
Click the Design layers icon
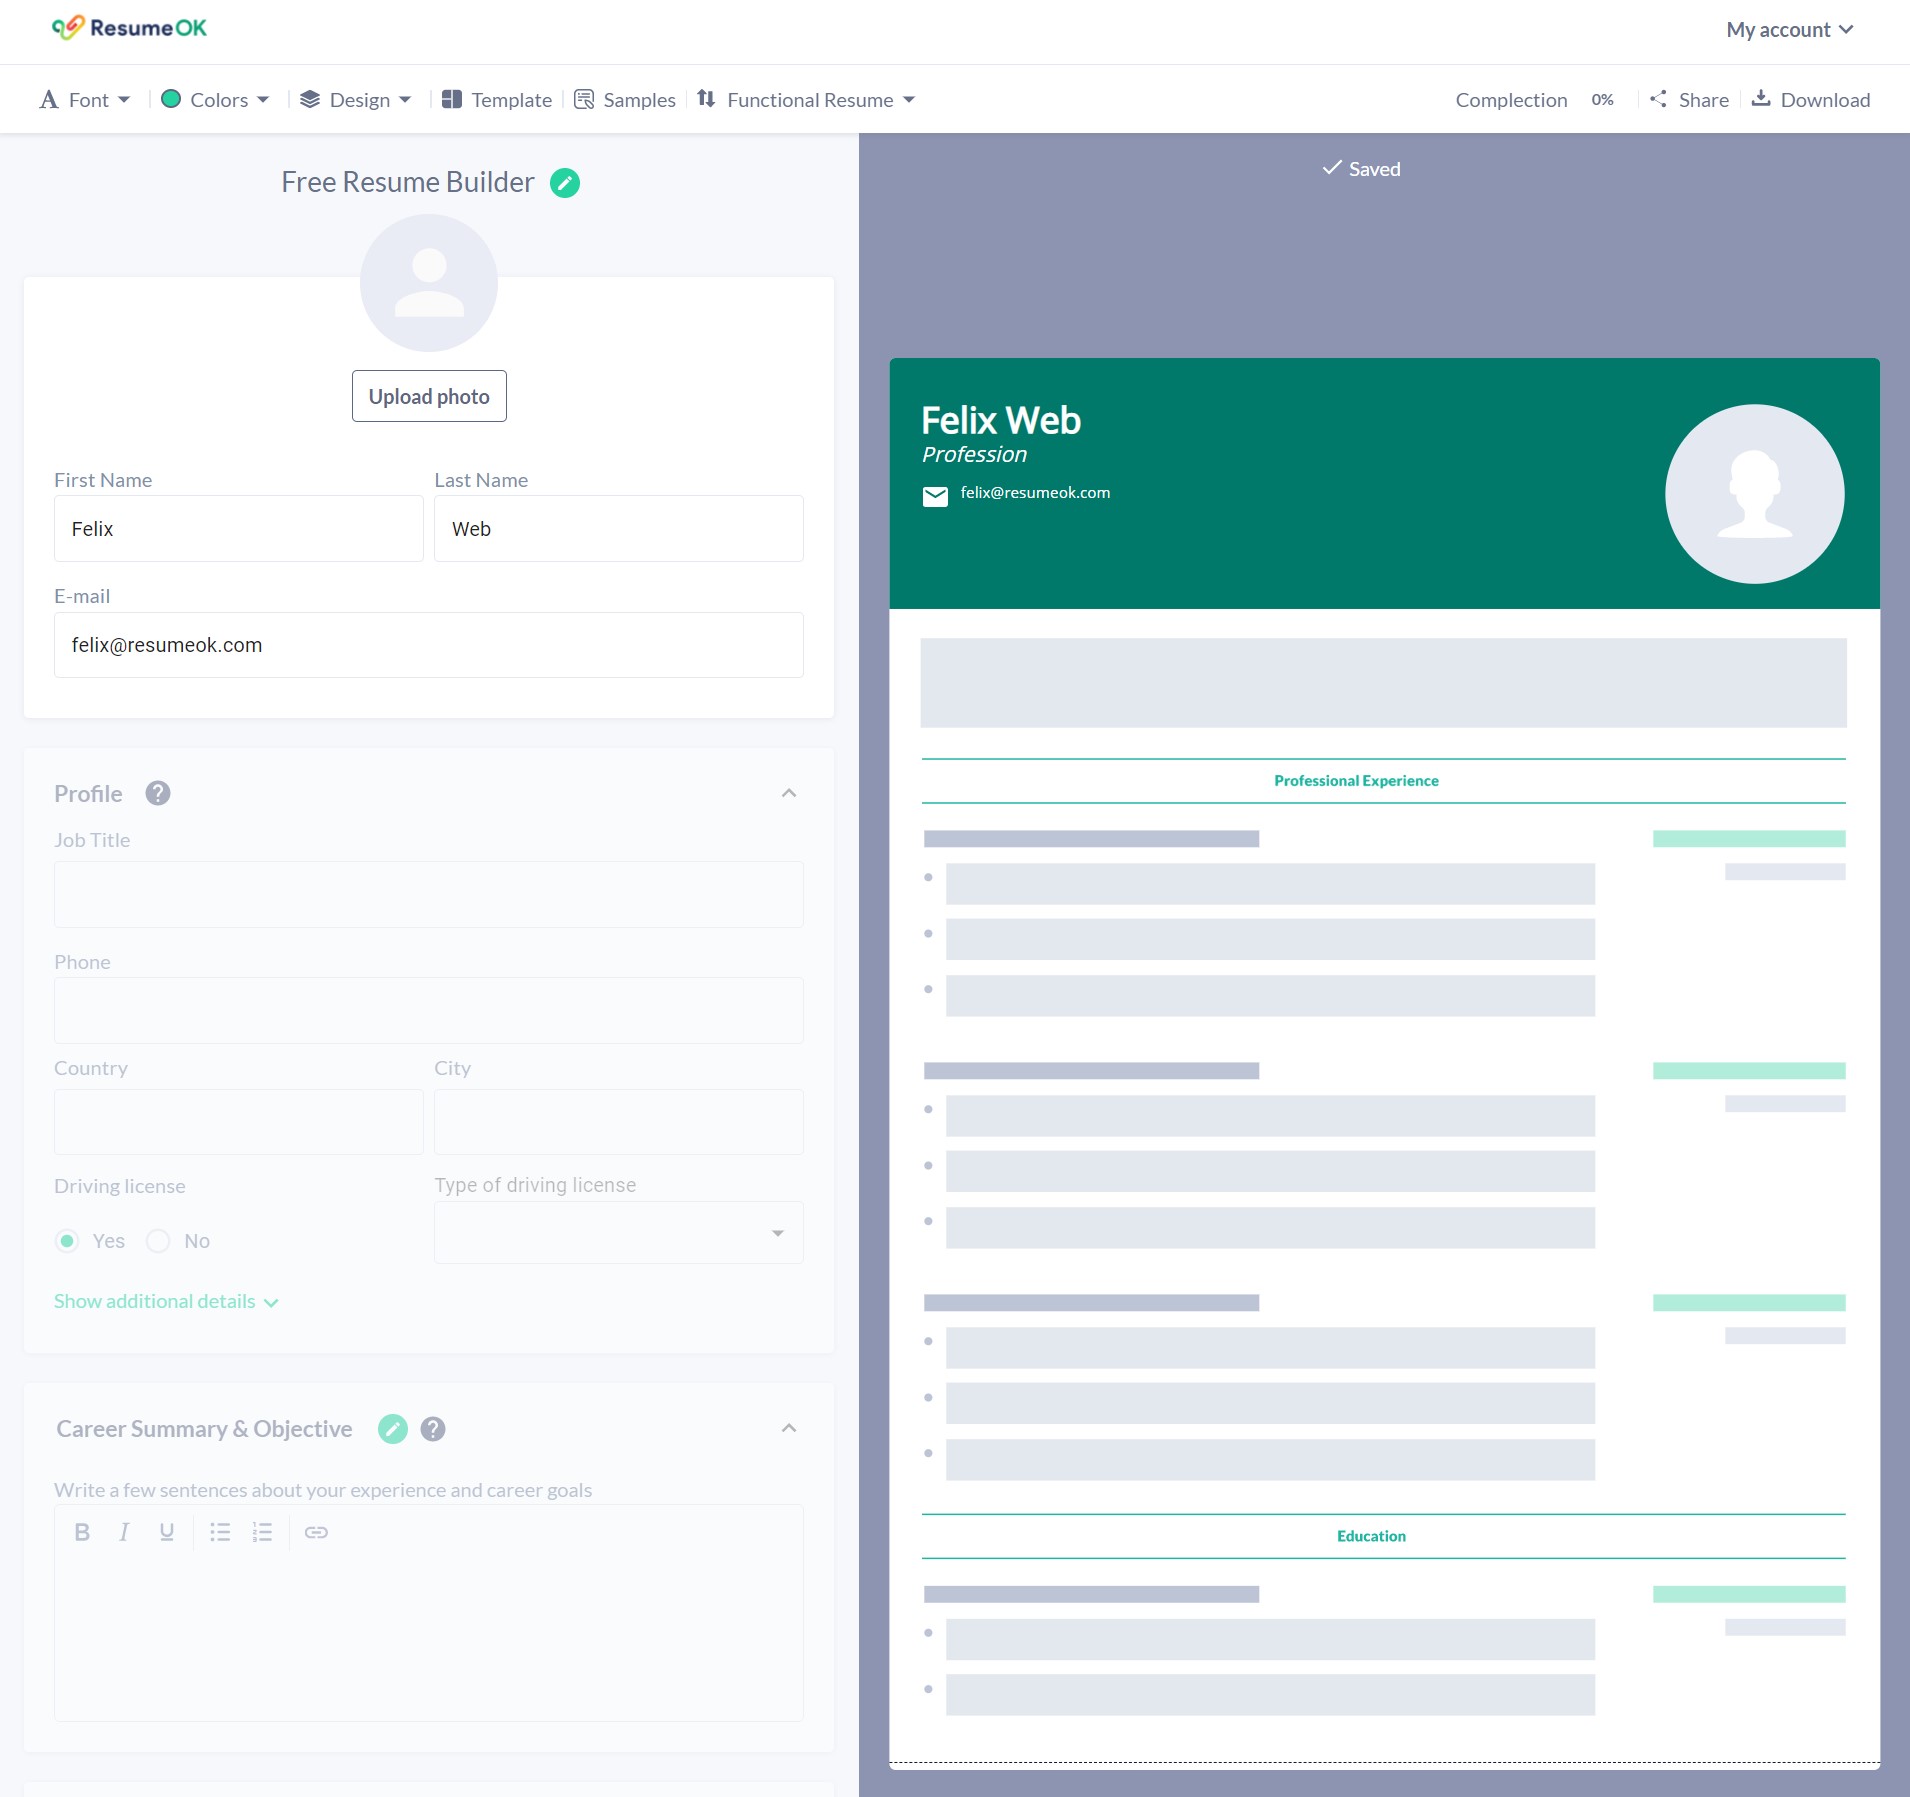pos(310,99)
